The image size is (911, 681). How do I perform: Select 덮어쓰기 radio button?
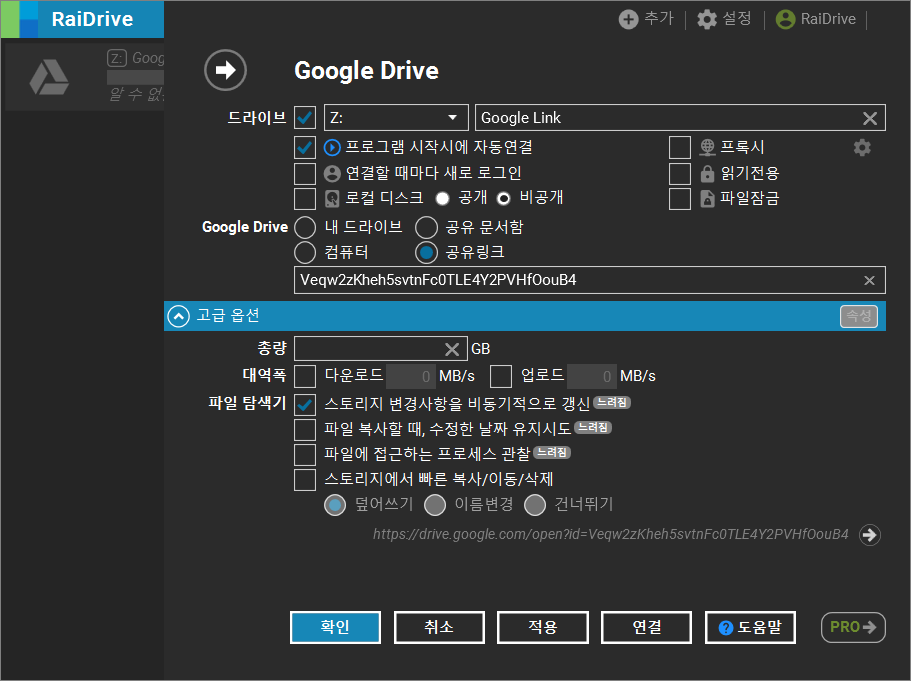click(x=335, y=506)
